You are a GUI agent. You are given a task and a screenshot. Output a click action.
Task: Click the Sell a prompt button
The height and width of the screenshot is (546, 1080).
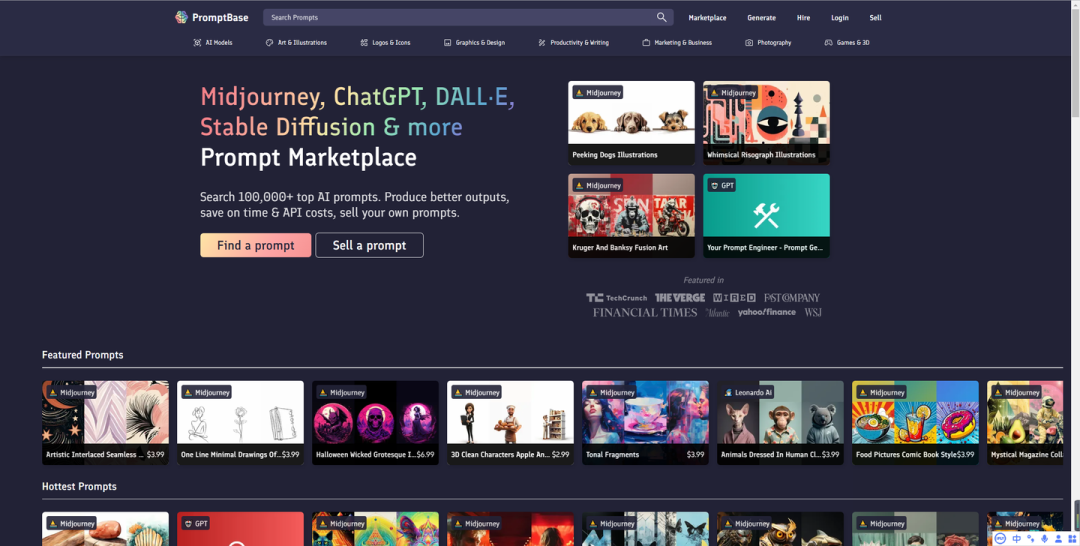369,245
